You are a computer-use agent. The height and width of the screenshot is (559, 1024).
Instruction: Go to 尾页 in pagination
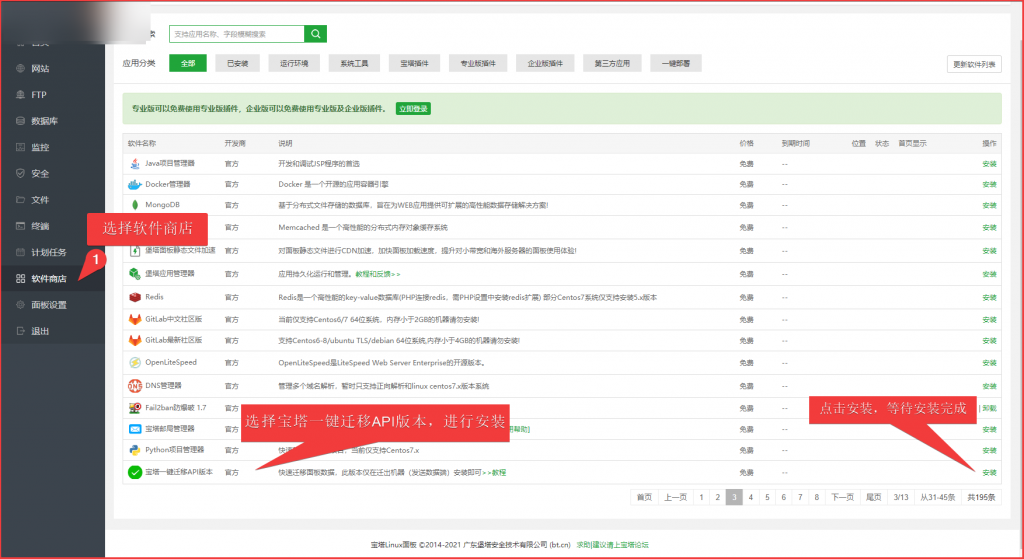click(x=874, y=497)
